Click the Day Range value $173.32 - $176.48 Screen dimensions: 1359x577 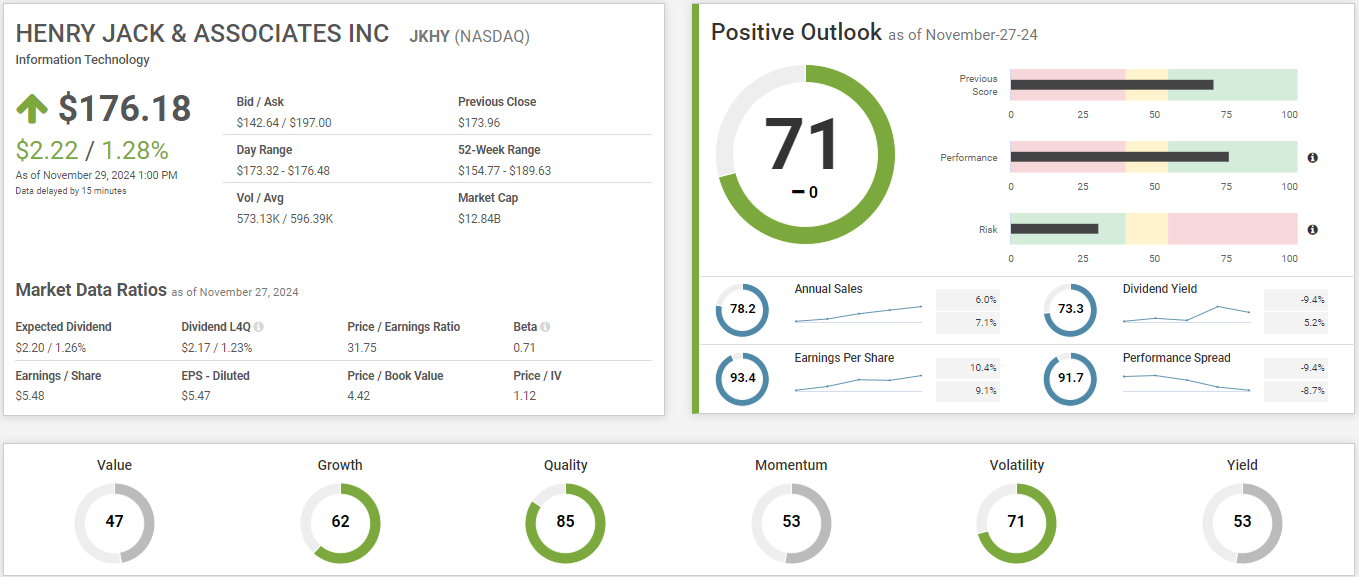click(282, 171)
